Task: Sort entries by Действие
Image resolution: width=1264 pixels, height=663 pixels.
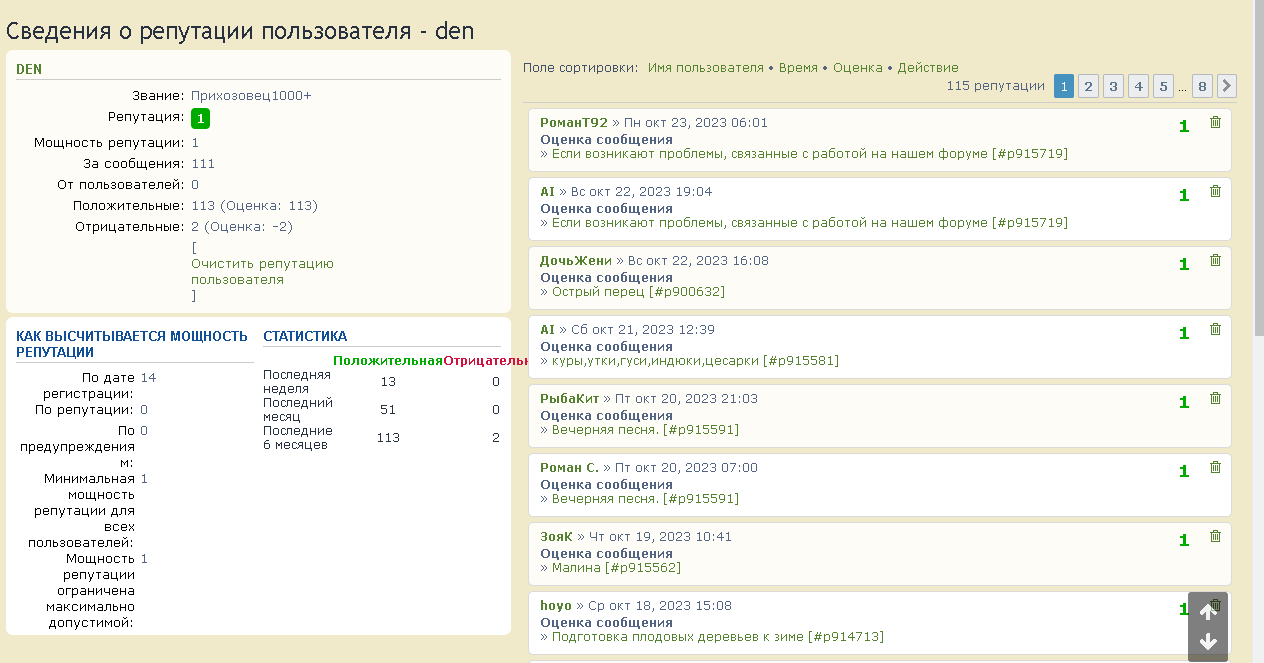Action: pyautogui.click(x=927, y=68)
